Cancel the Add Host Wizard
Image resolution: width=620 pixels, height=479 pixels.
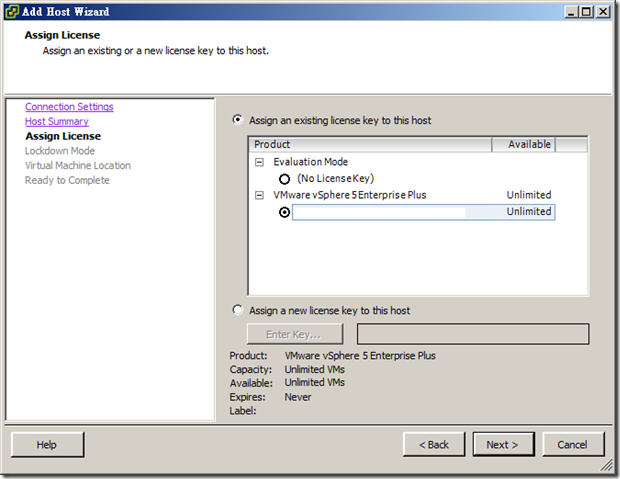573,445
